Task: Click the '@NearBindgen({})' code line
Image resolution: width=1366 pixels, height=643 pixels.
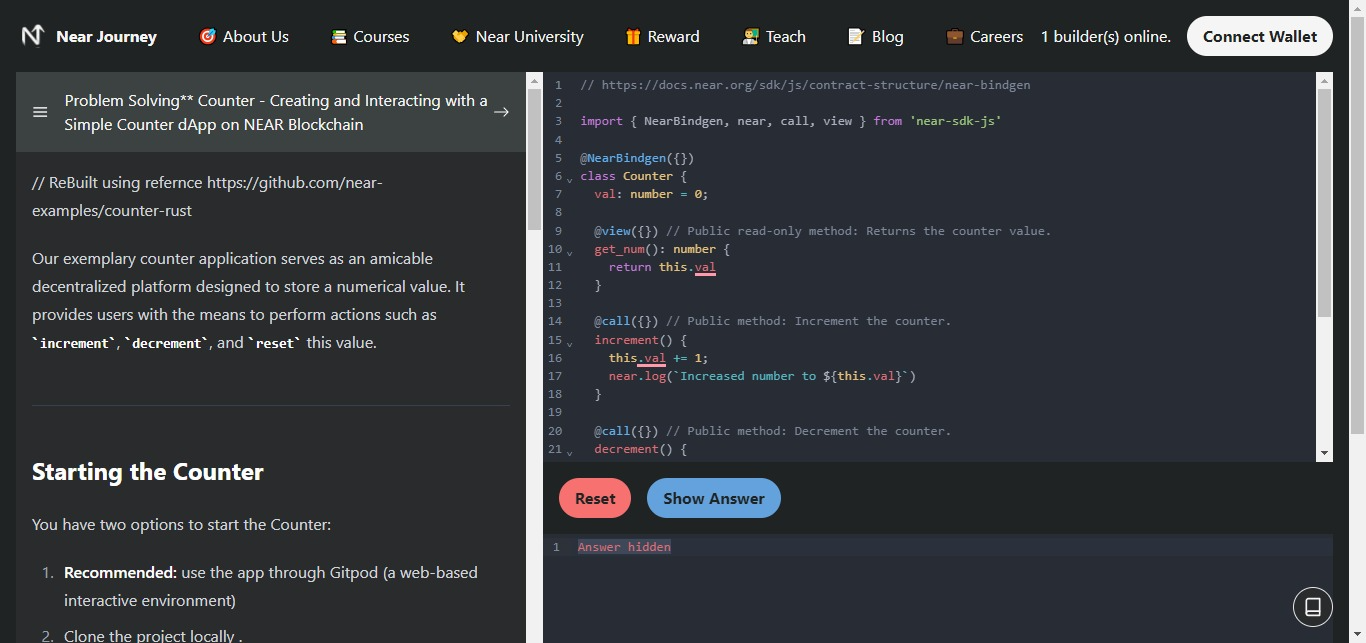Action: (x=637, y=158)
